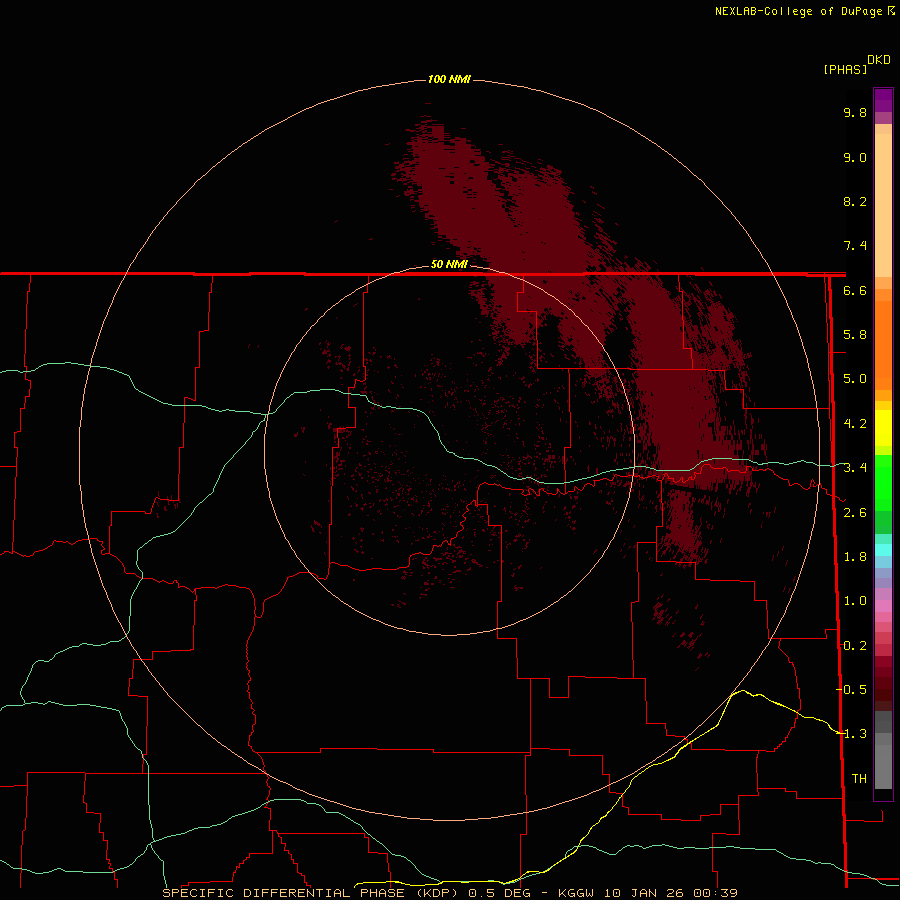This screenshot has width=900, height=900.
Task: Click the 1.0 value on the color scale
Action: tap(855, 601)
